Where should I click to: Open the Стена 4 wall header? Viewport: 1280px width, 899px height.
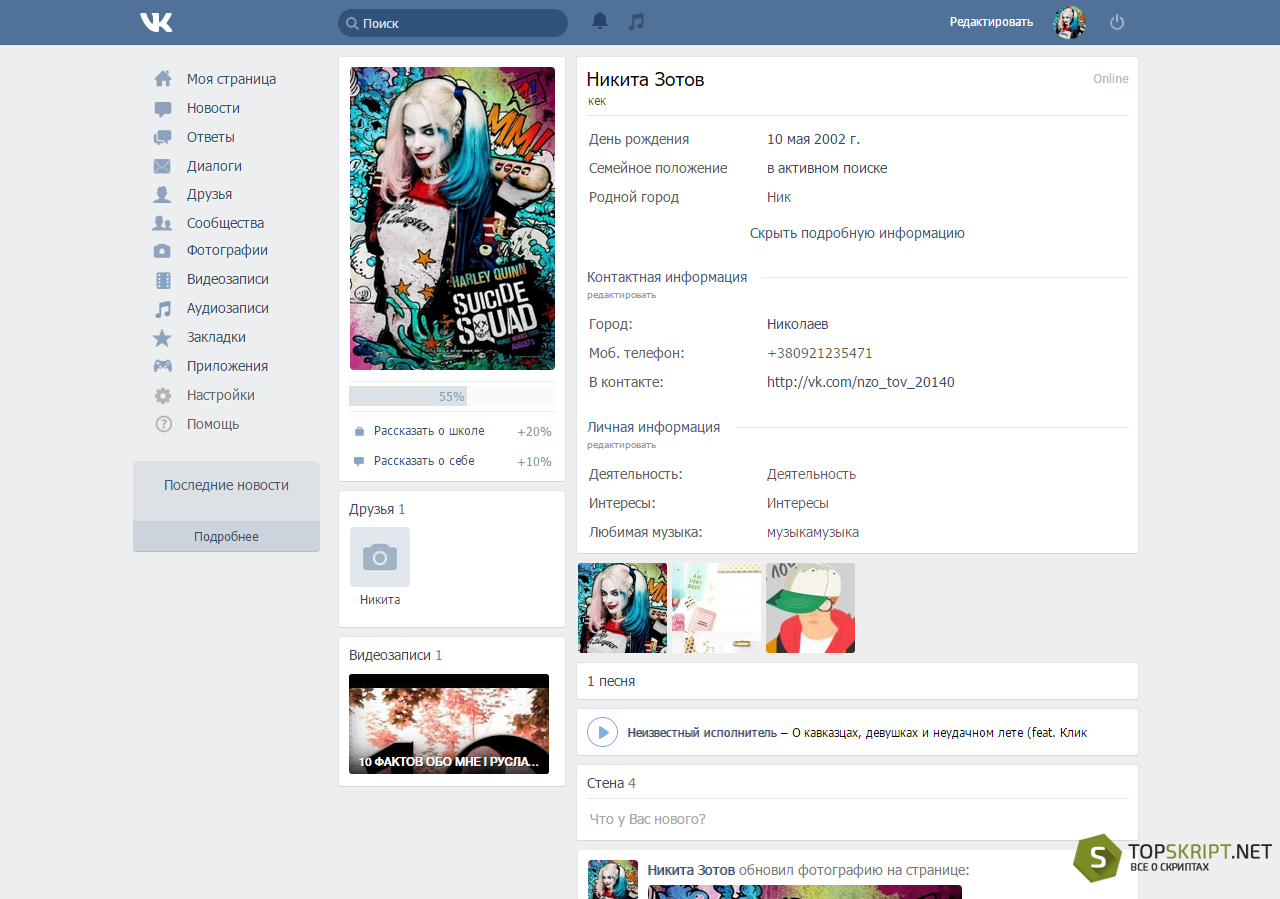click(x=611, y=783)
